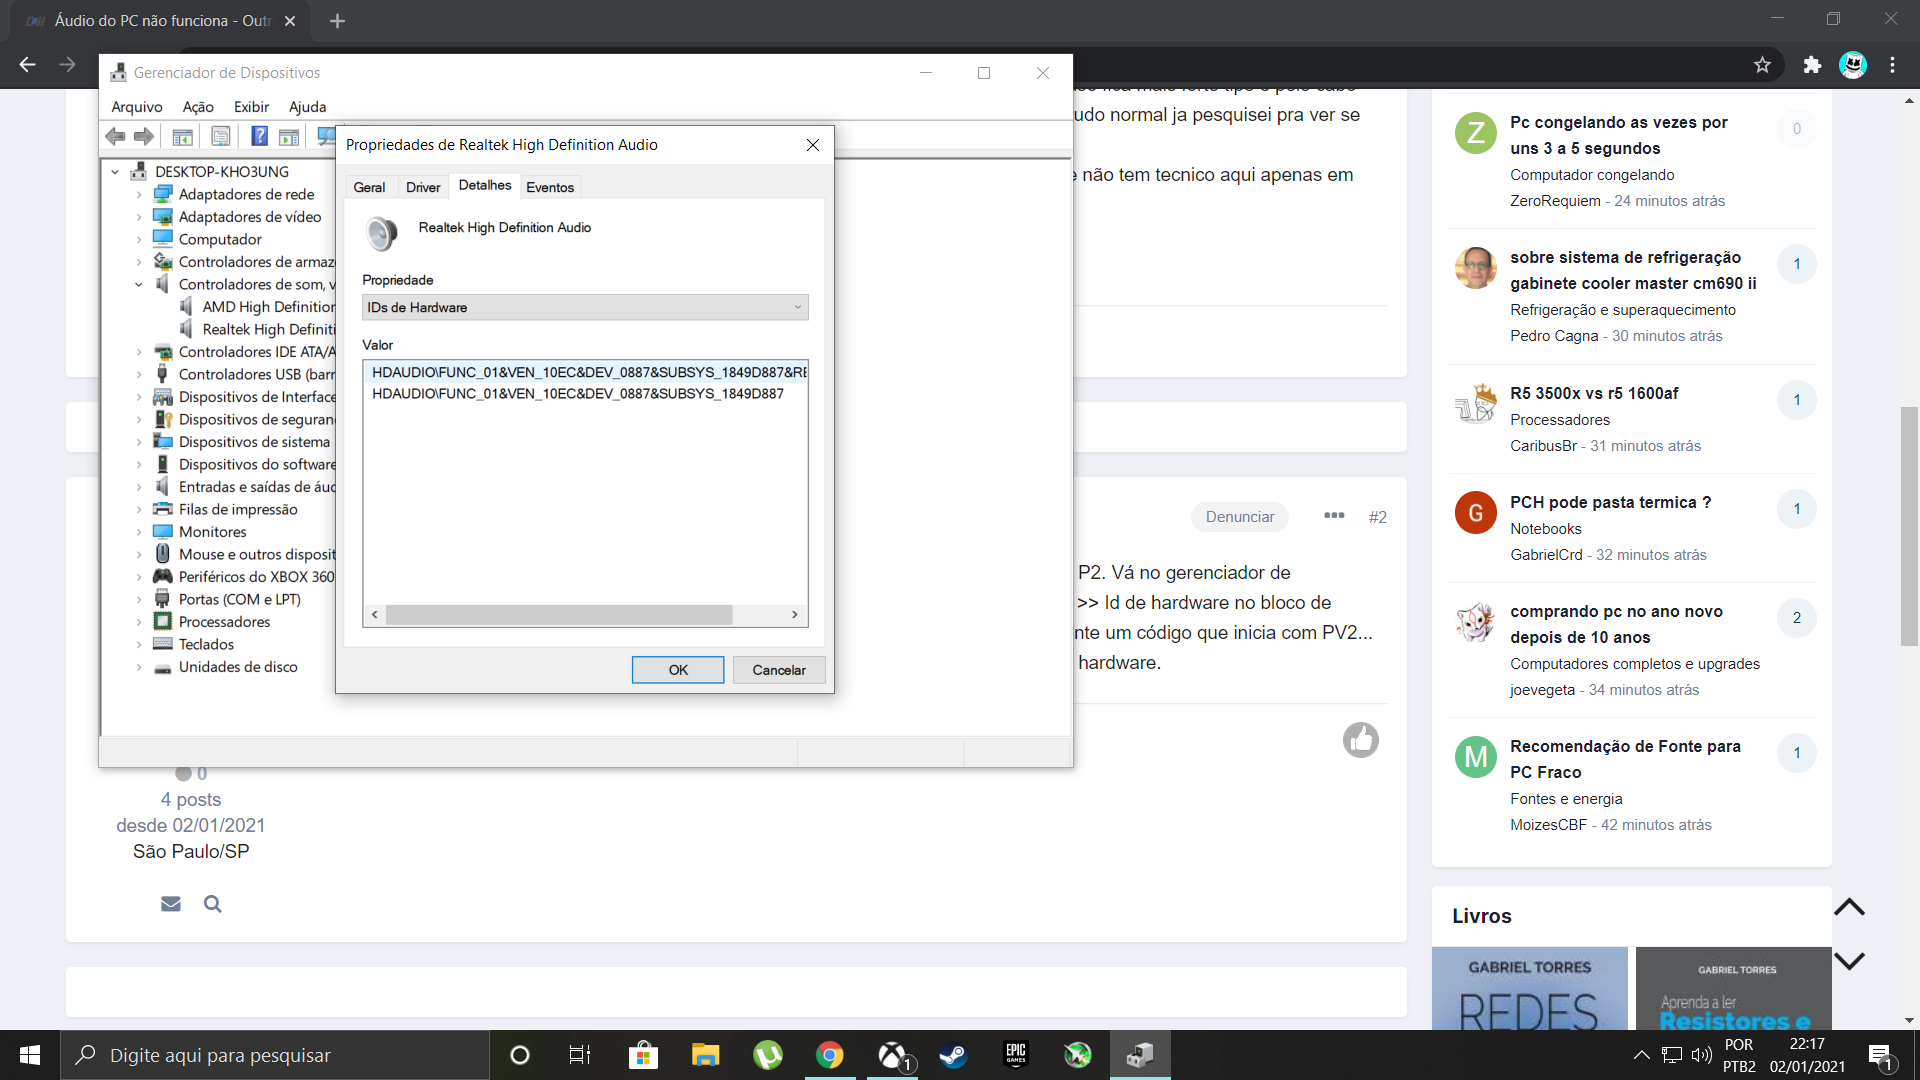This screenshot has height=1080, width=1920.
Task: Click Device Manager's back arrow toolbar icon
Action: [115, 136]
